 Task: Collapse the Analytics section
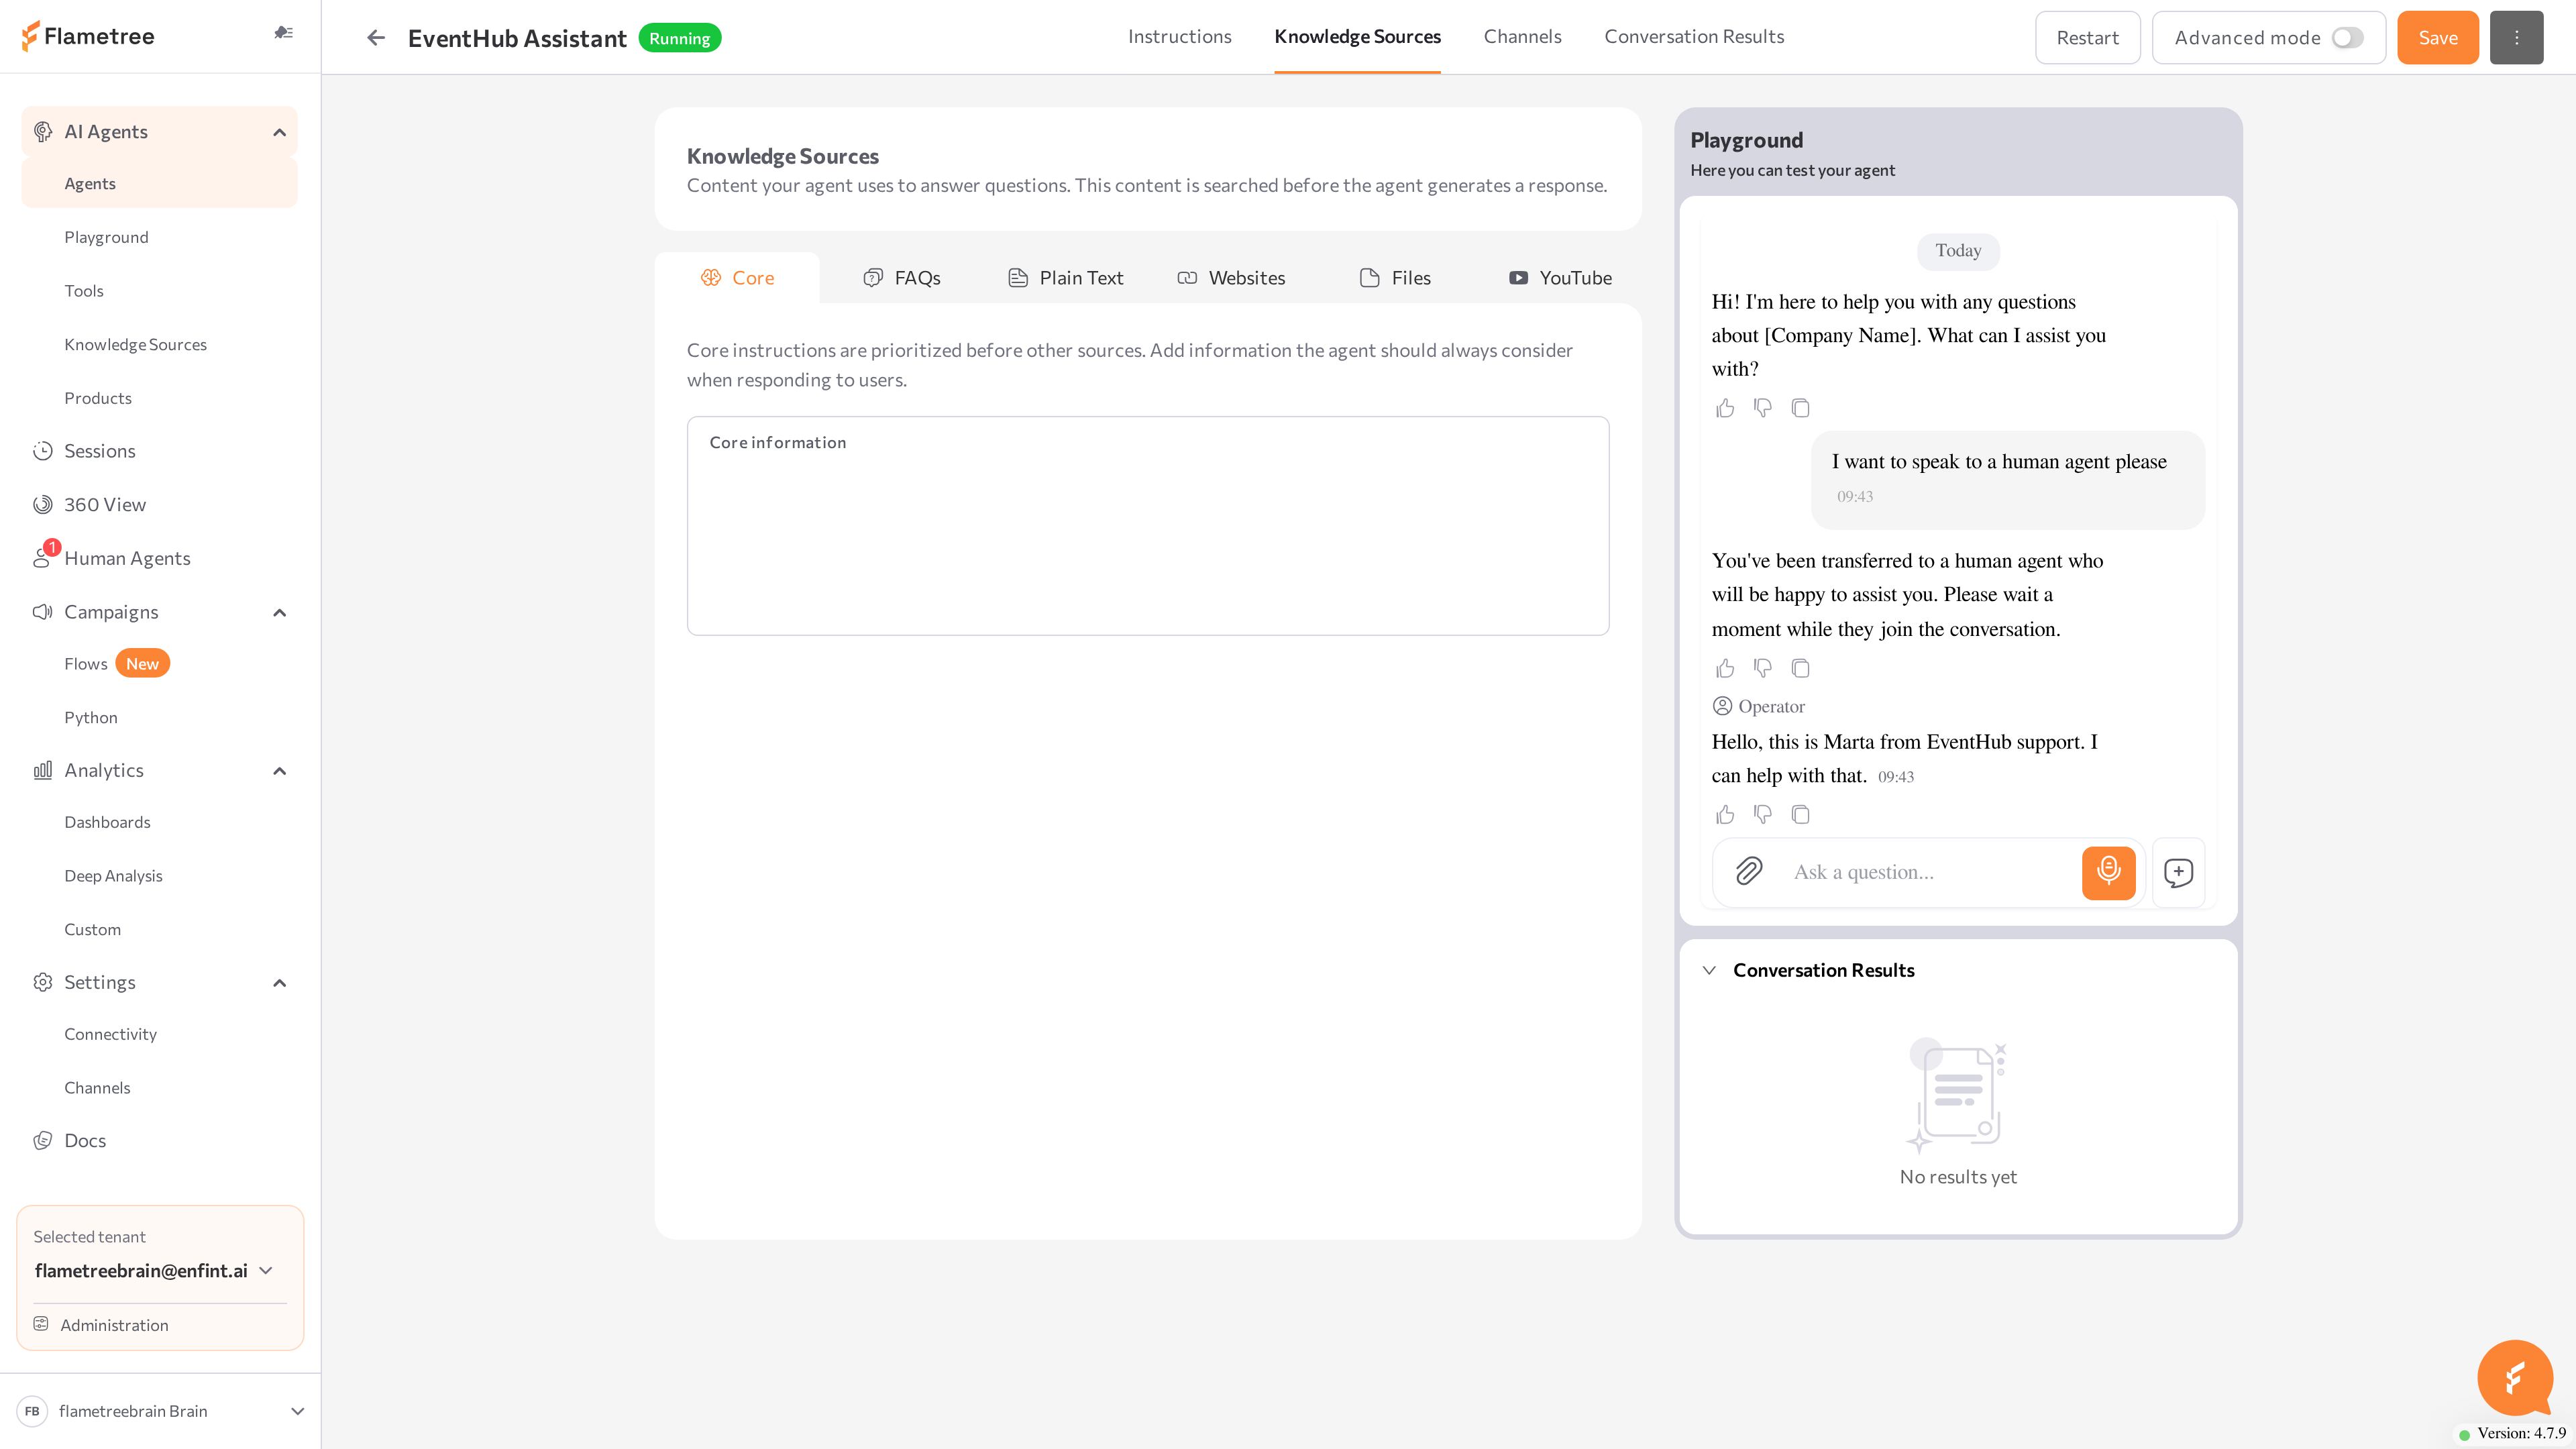(x=280, y=770)
